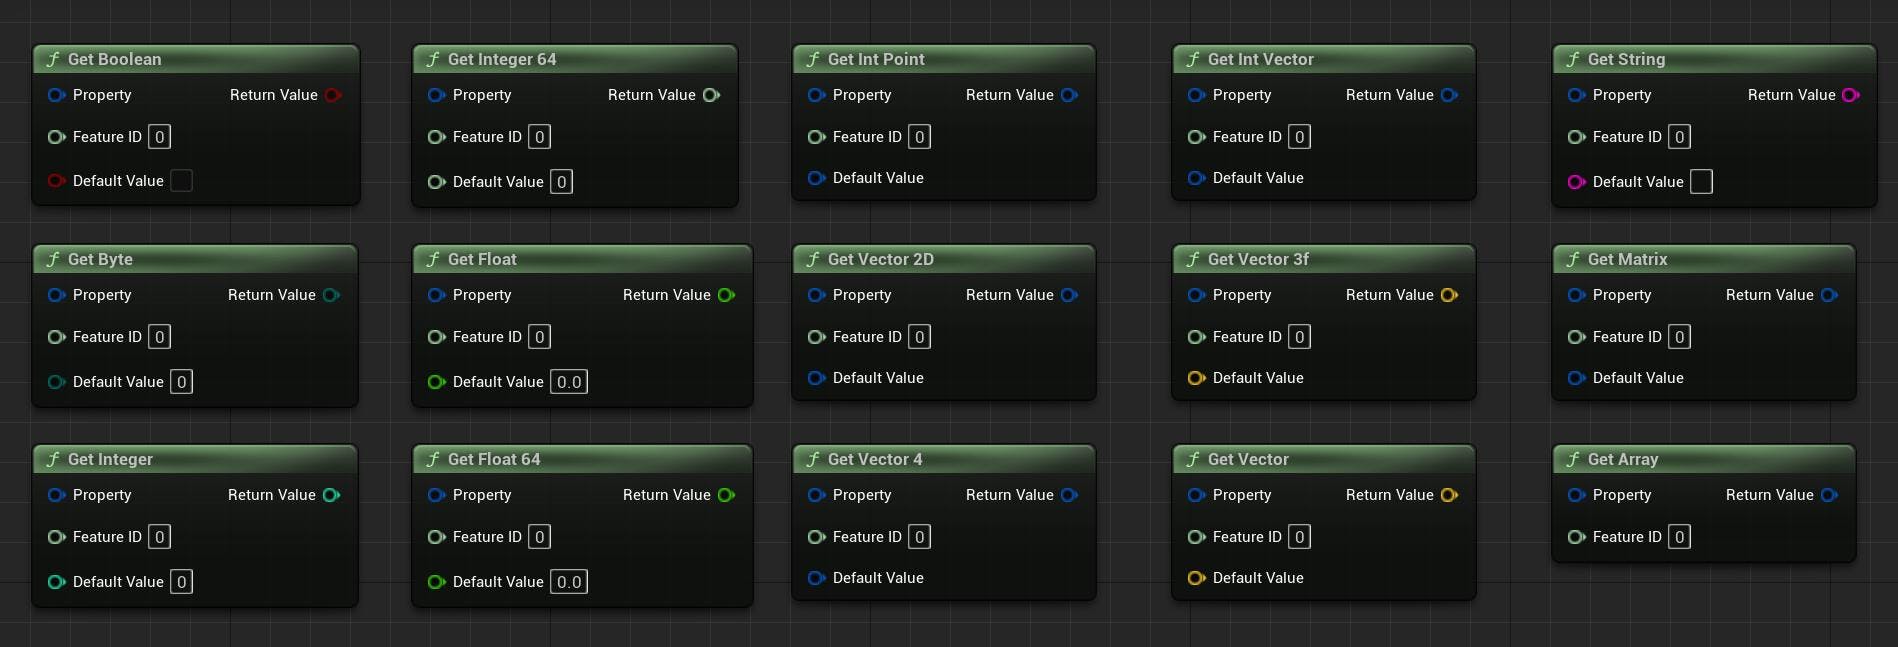Screen dimensions: 1898x647
Task: Click Default Value pin on Get Matrix node
Action: tap(1576, 378)
